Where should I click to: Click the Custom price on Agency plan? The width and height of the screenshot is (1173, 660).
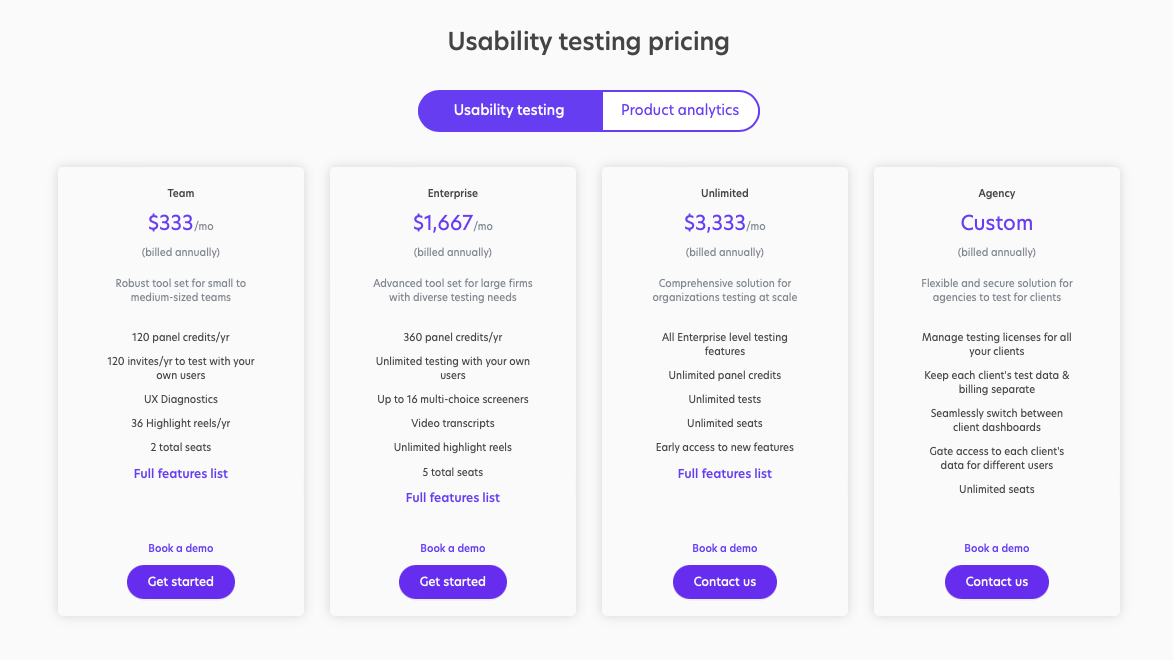(997, 223)
